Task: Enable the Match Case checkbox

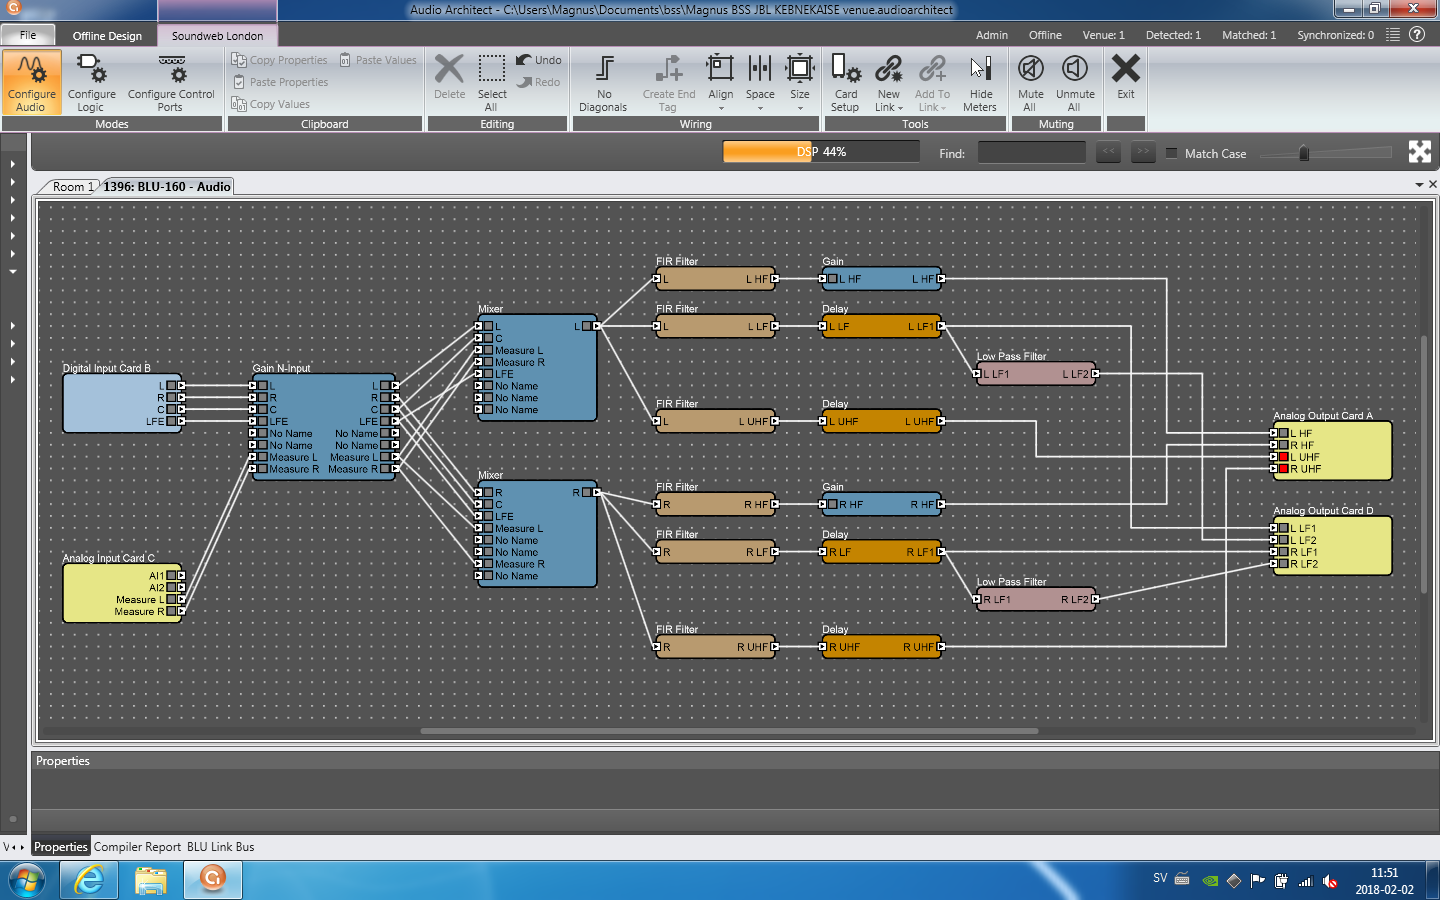Action: (1171, 153)
